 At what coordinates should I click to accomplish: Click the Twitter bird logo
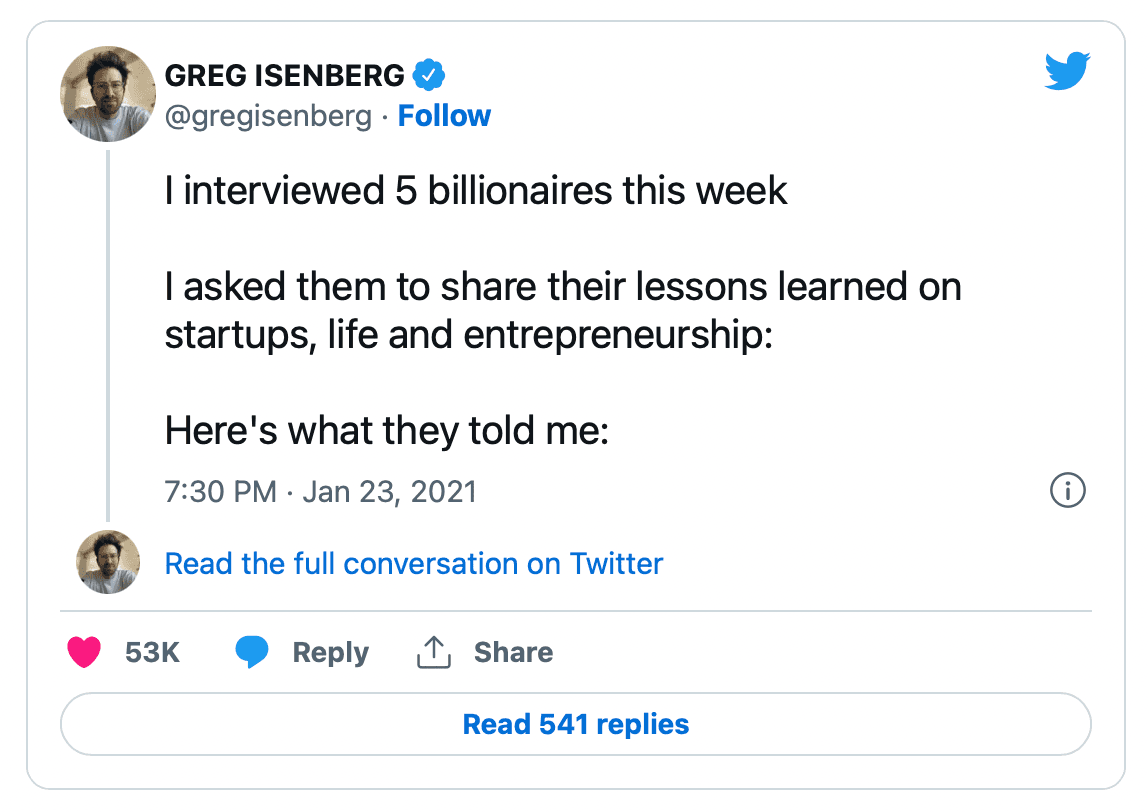(x=1066, y=72)
